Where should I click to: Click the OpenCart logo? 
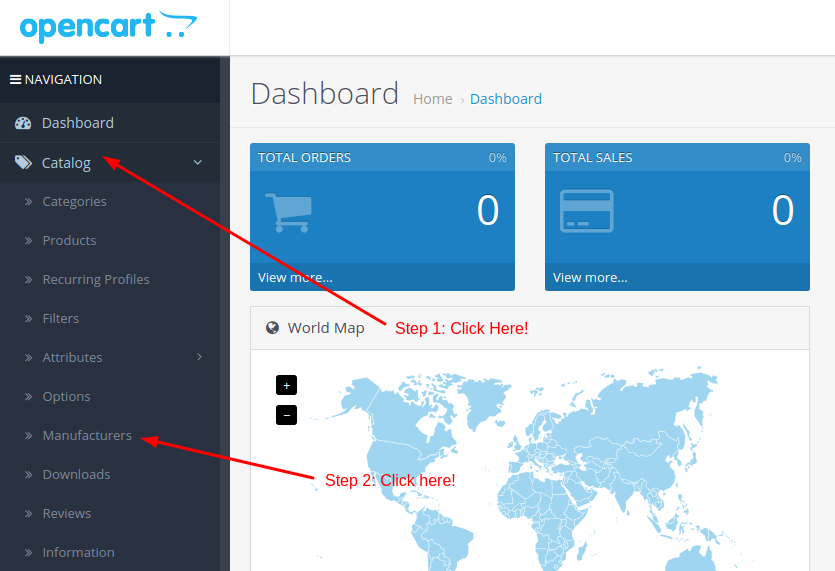(108, 26)
